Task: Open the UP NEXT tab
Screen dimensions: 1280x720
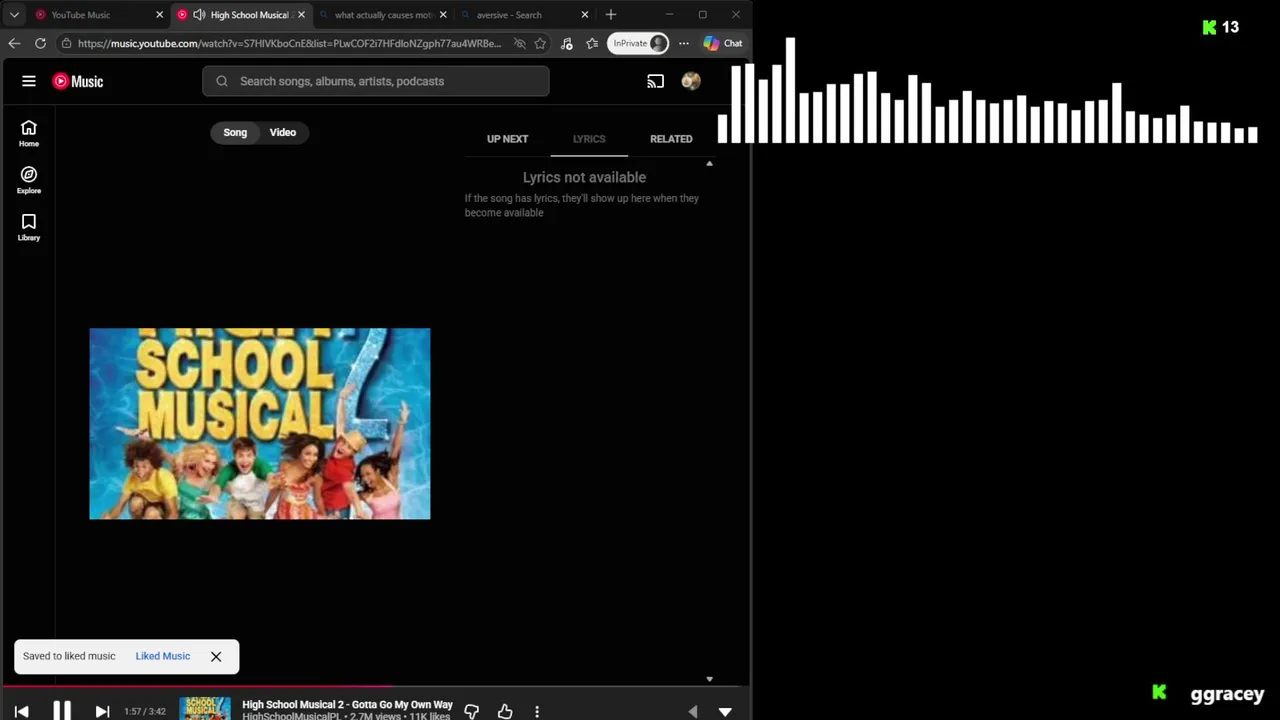Action: pyautogui.click(x=507, y=139)
